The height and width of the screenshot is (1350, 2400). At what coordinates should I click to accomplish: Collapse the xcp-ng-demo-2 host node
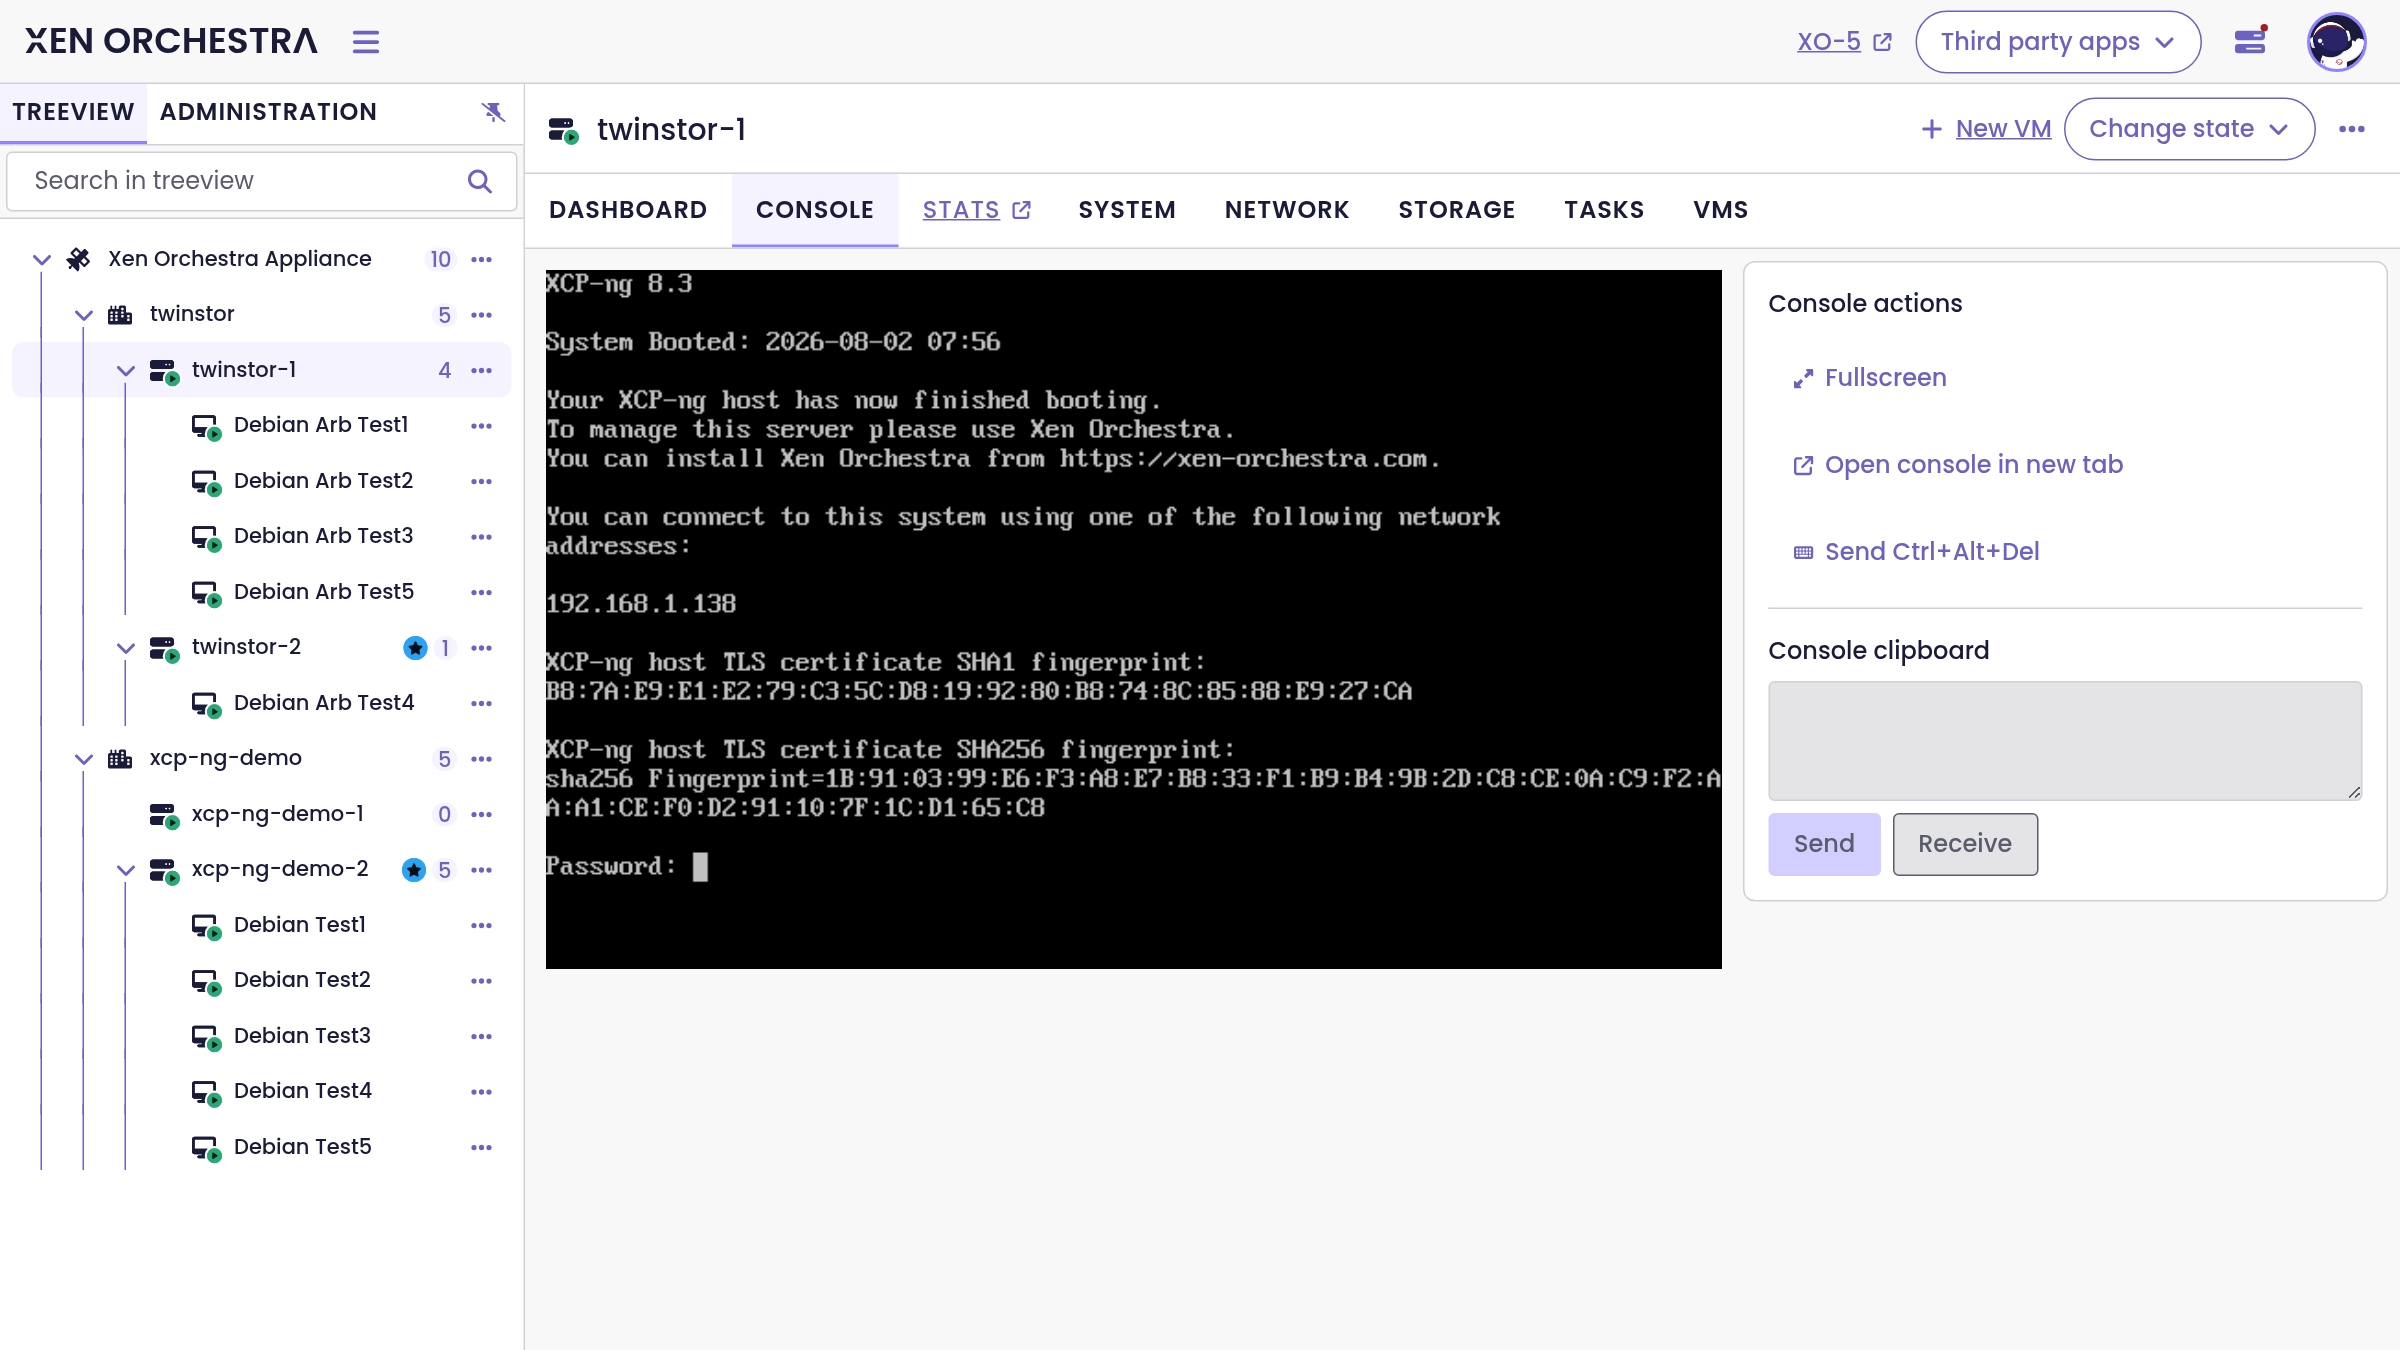point(126,870)
